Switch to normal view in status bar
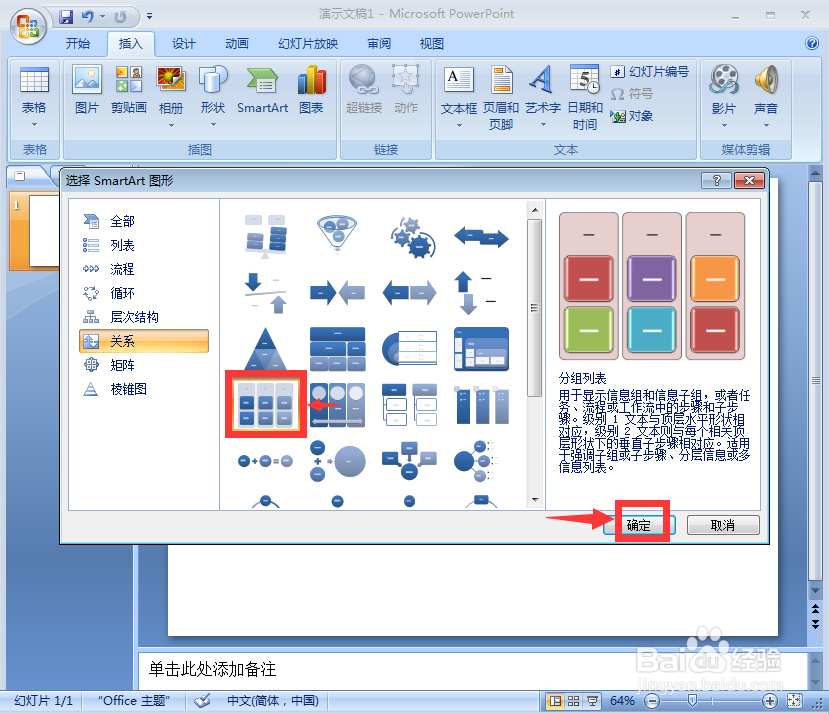Screen dimensions: 829x714 (x=555, y=701)
